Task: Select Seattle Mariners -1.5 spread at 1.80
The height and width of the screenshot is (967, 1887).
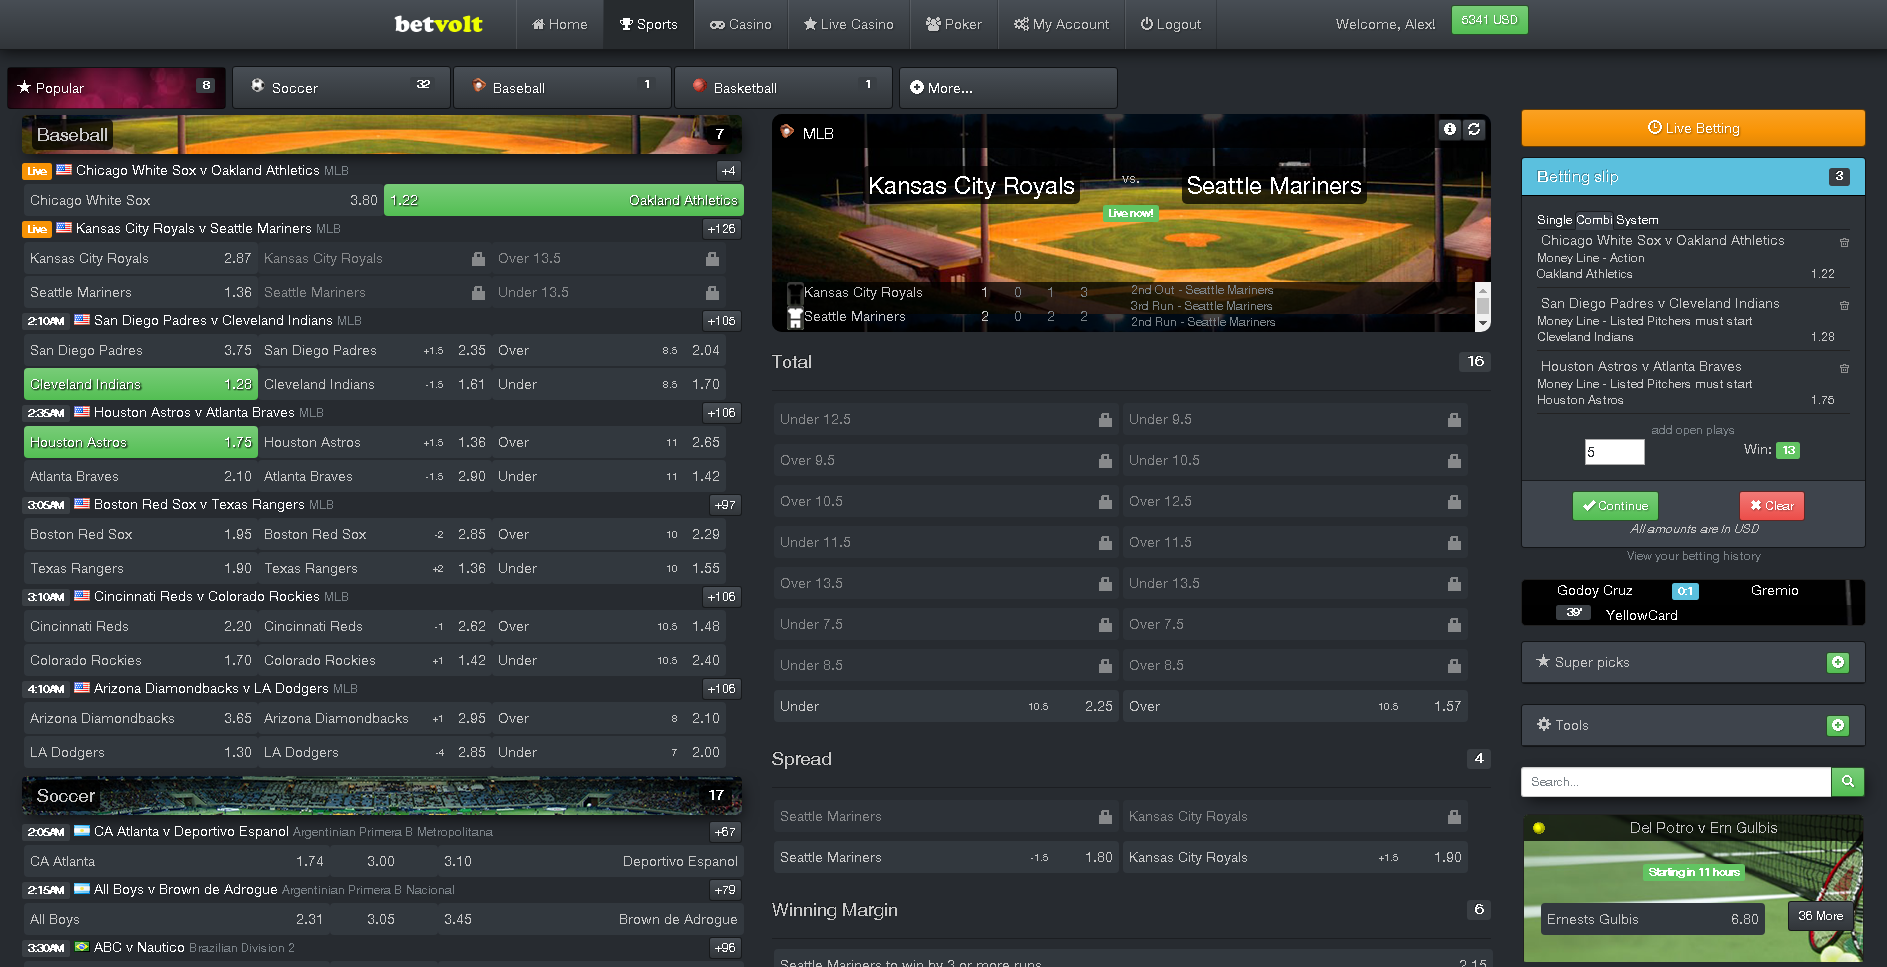Action: click(x=946, y=857)
